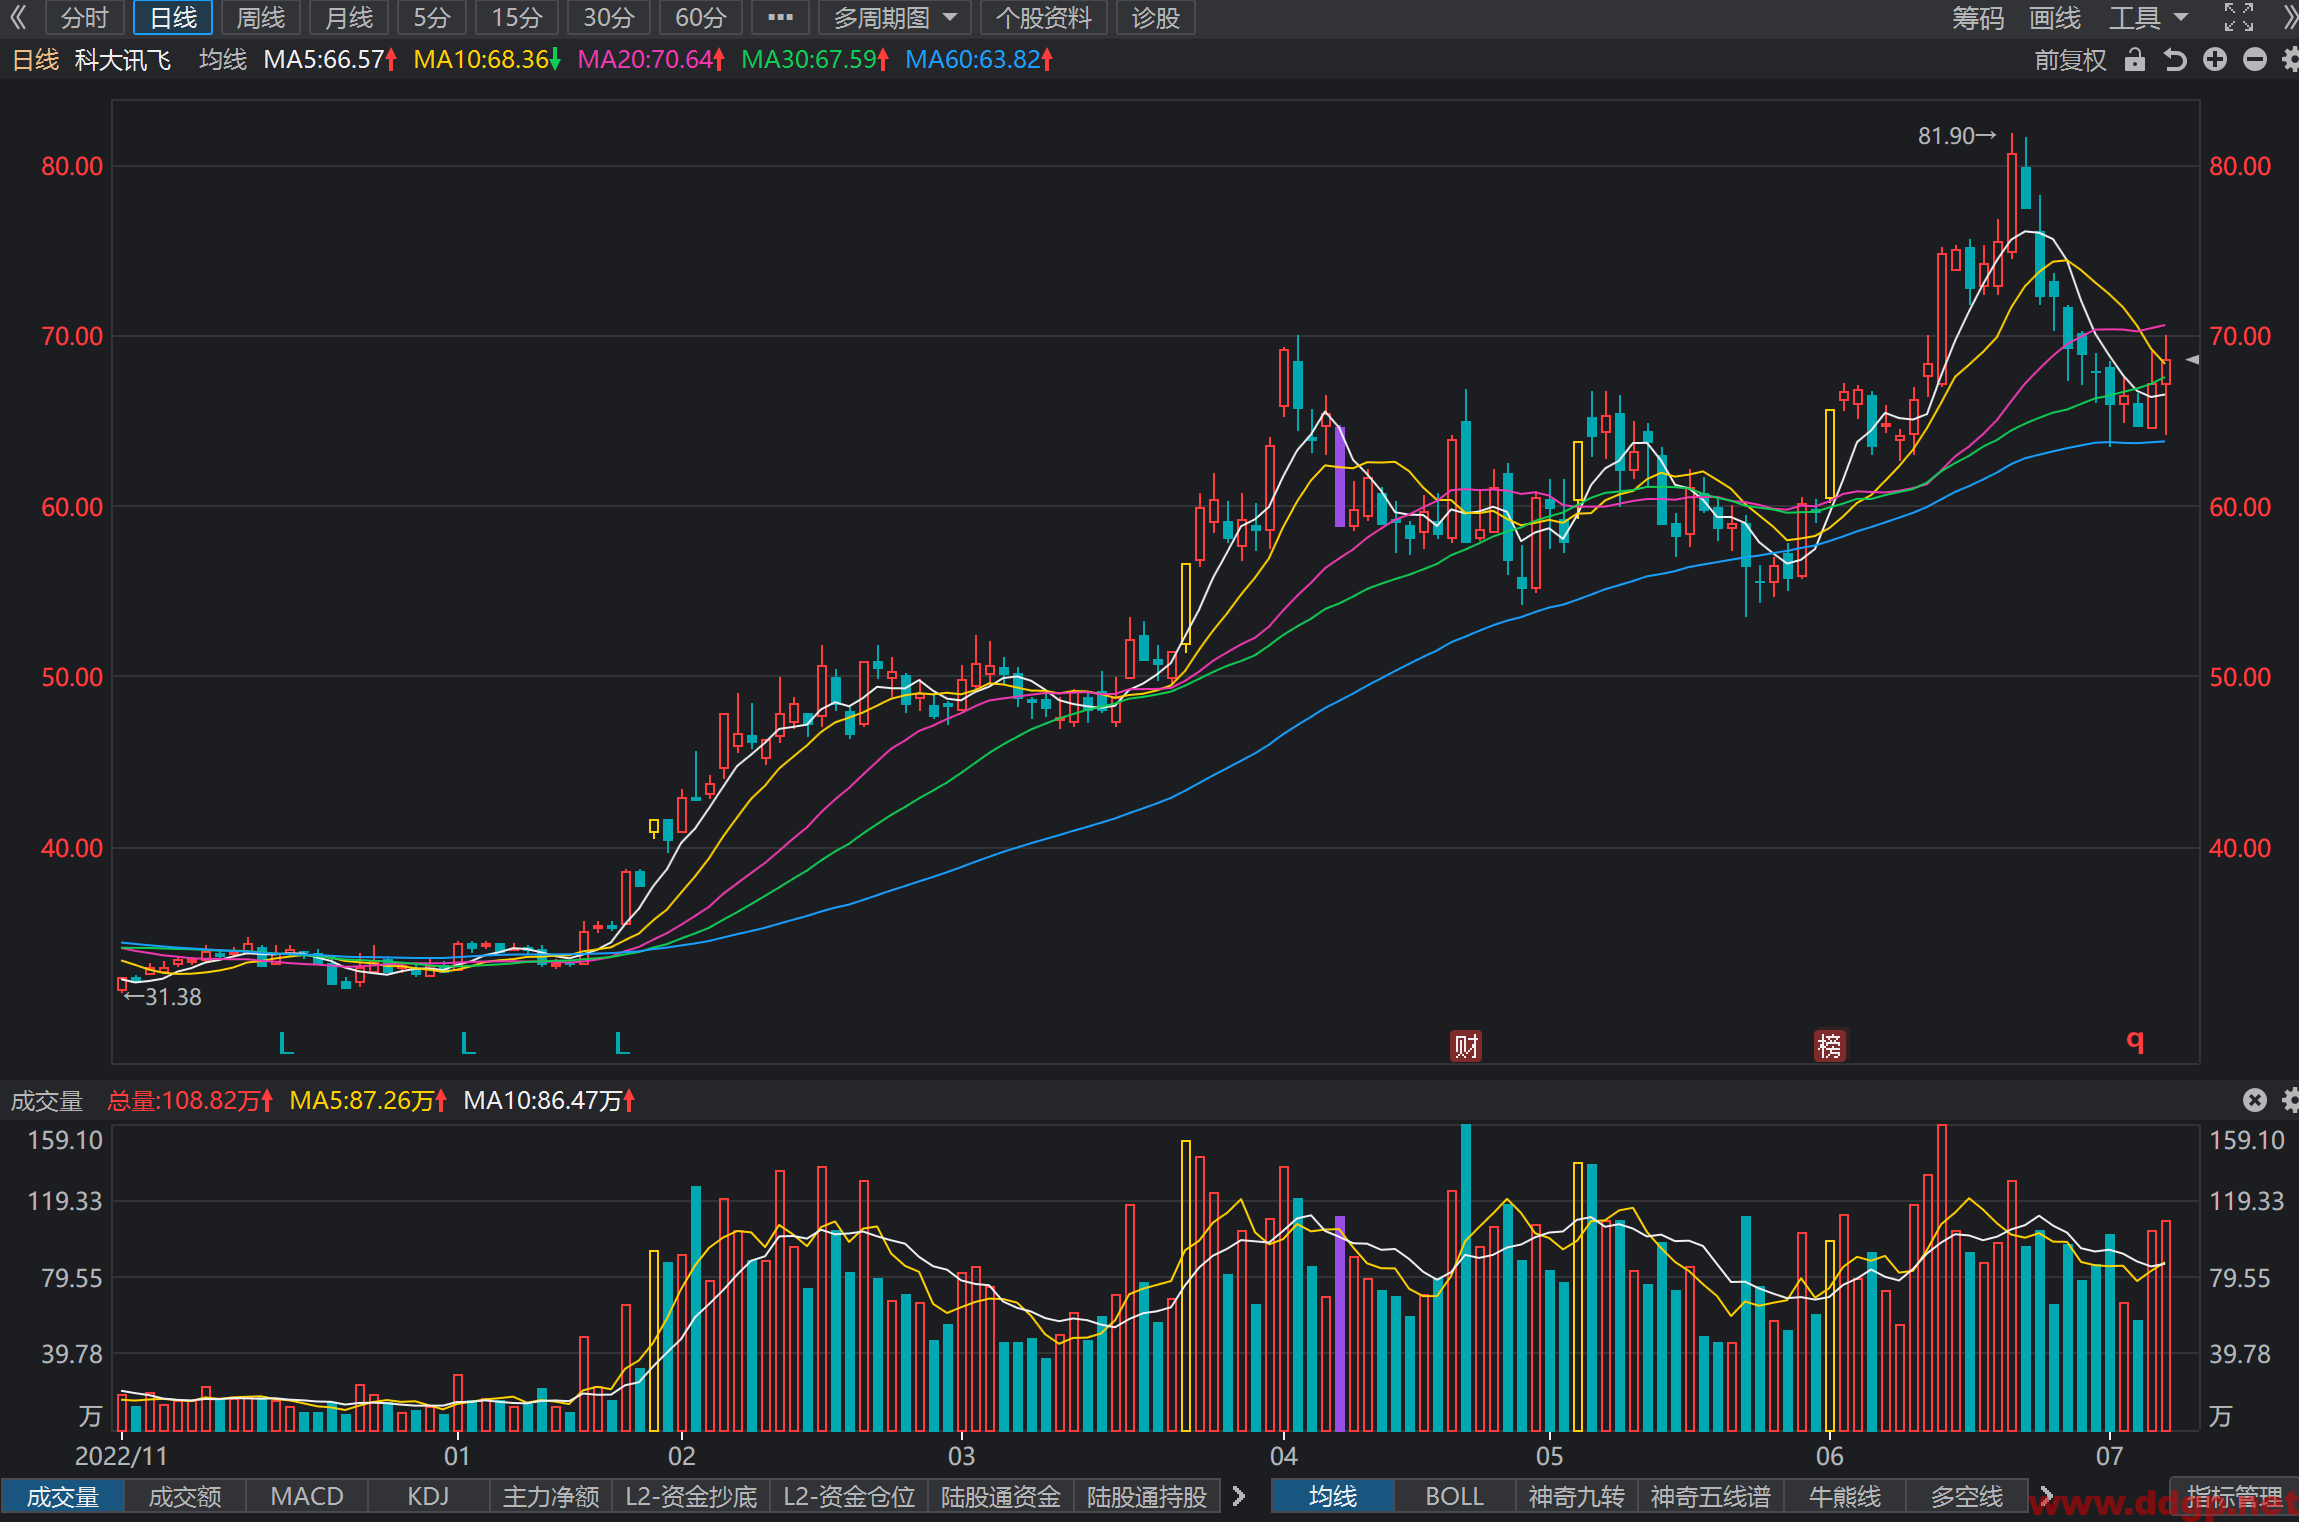Click the 榜 ranking marker on chart
This screenshot has width=2299, height=1522.
pyautogui.click(x=1829, y=1046)
